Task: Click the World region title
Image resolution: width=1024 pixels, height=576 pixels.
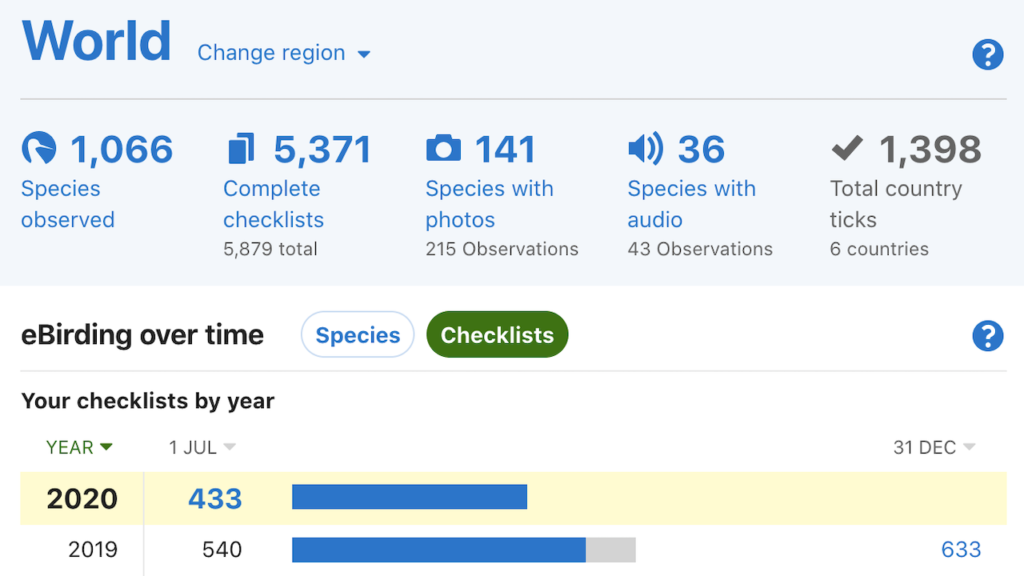Action: click(95, 40)
